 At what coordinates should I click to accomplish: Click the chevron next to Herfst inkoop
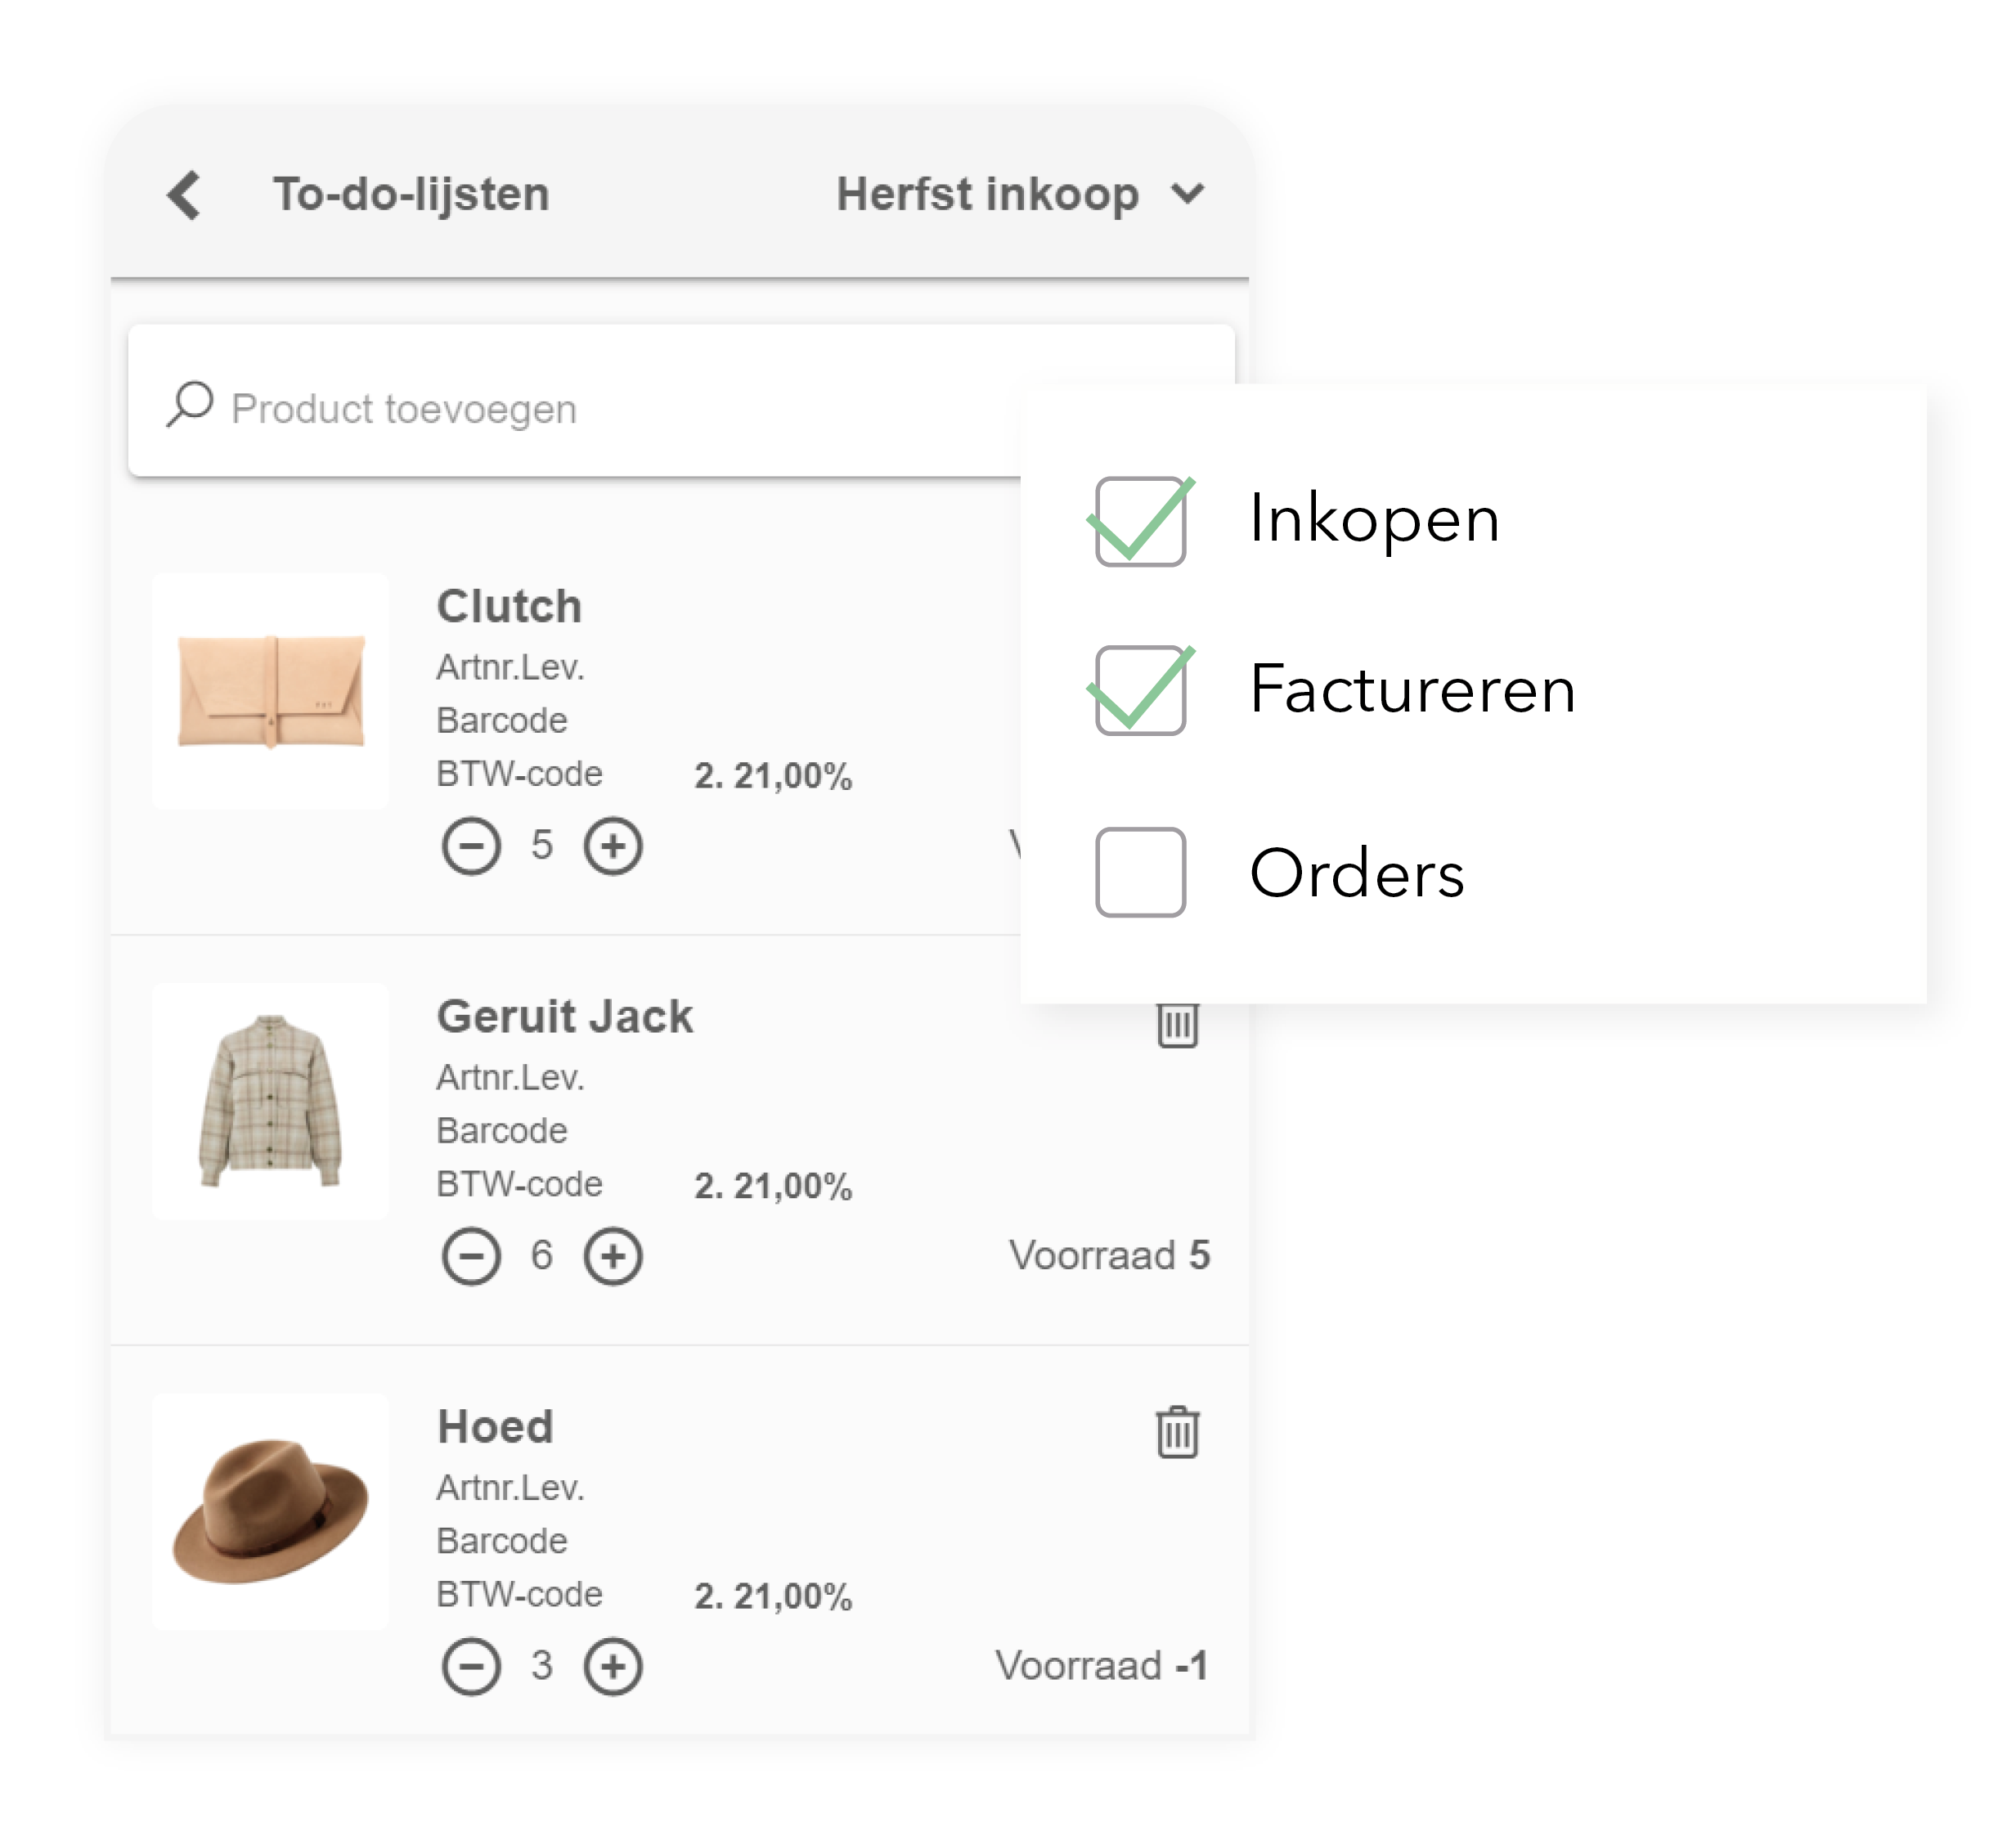1188,193
